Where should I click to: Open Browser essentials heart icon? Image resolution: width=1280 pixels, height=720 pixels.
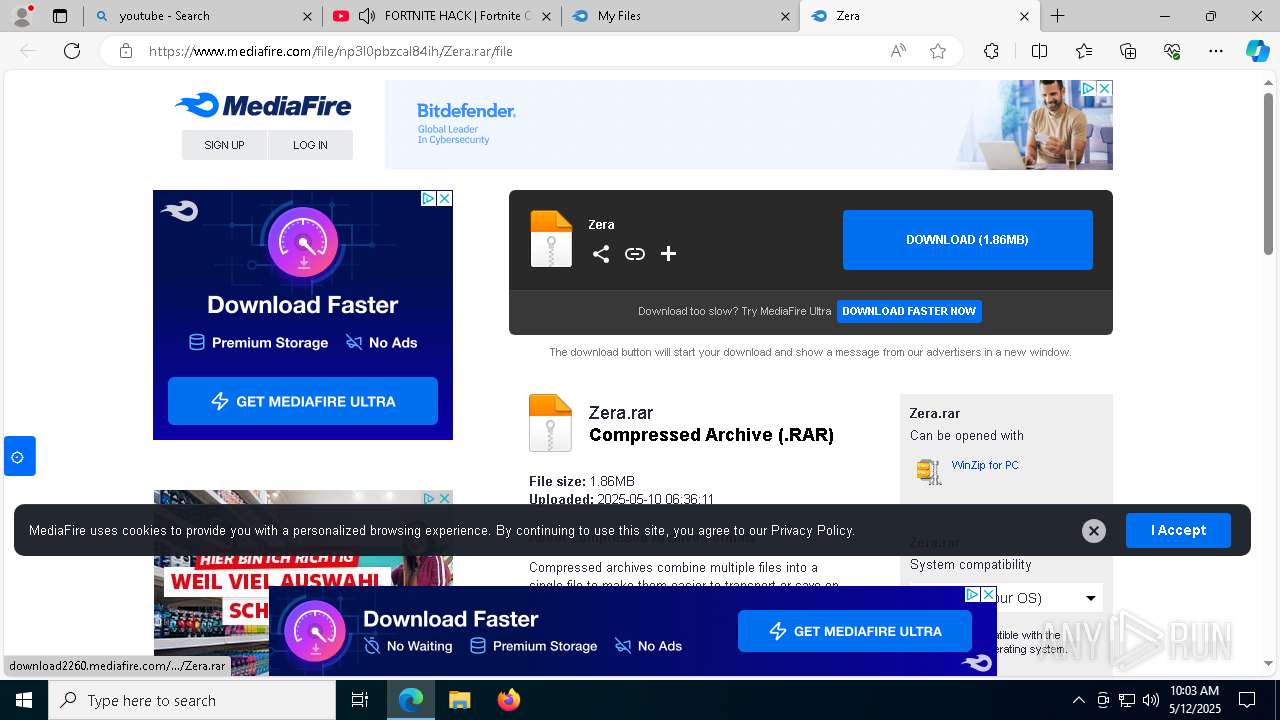1172,51
